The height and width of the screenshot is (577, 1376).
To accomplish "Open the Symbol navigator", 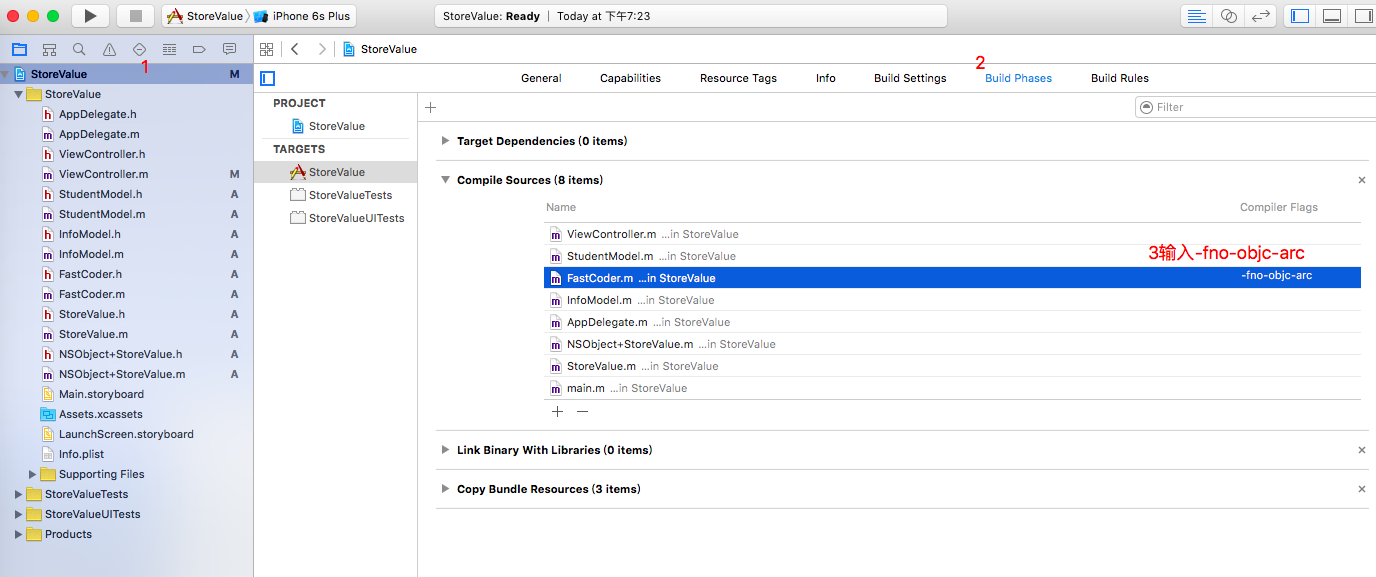I will click(49, 49).
